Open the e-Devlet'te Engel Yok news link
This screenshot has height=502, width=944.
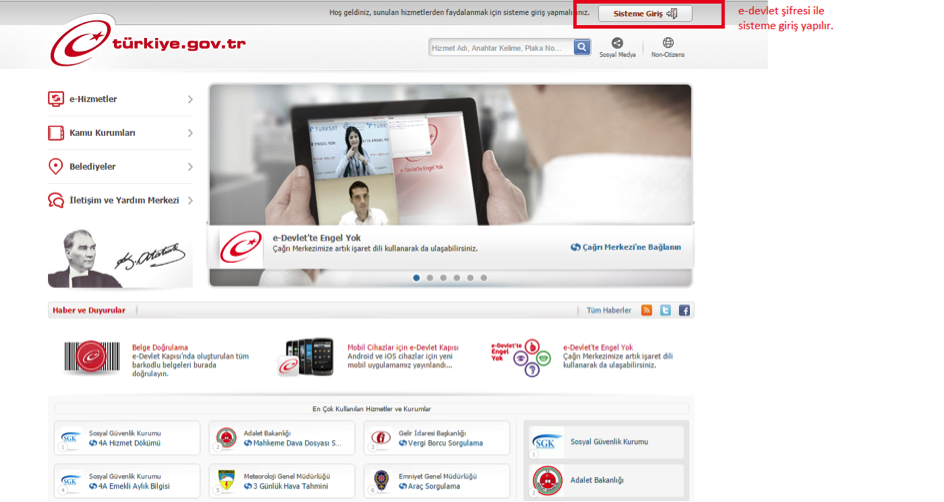click(x=598, y=347)
